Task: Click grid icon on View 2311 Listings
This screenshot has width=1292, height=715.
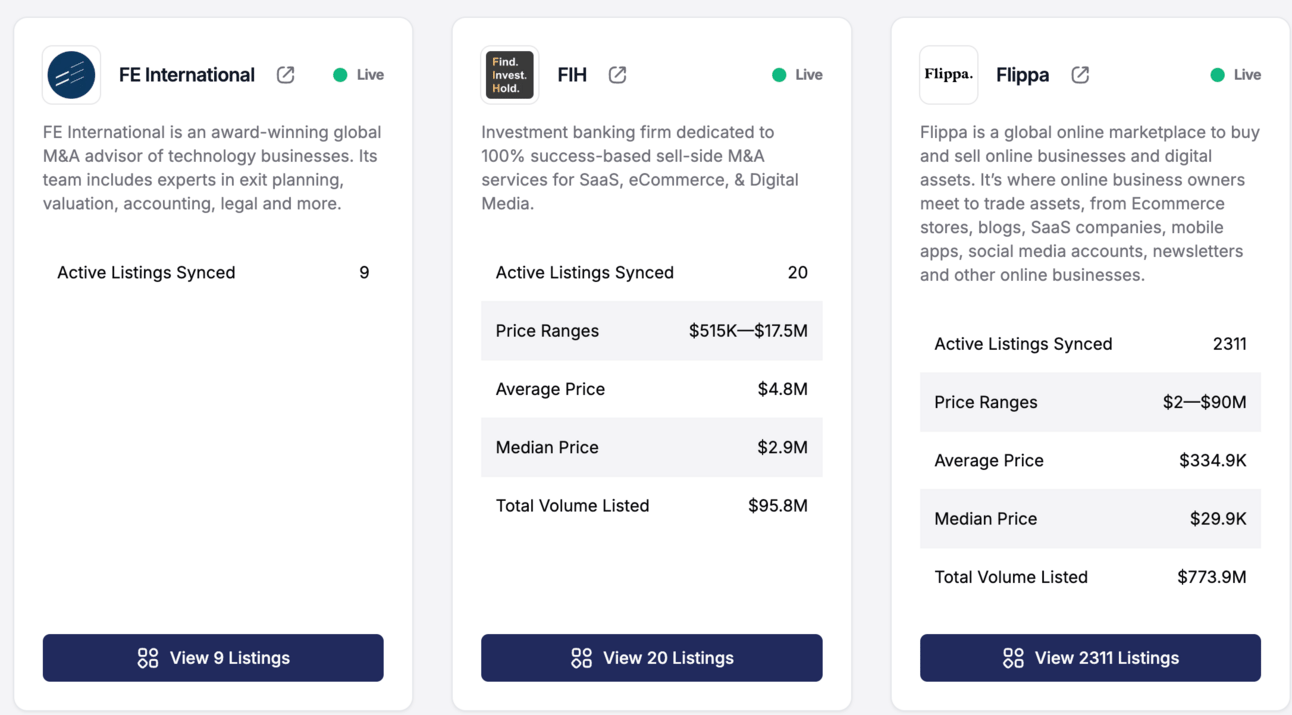Action: [1013, 658]
